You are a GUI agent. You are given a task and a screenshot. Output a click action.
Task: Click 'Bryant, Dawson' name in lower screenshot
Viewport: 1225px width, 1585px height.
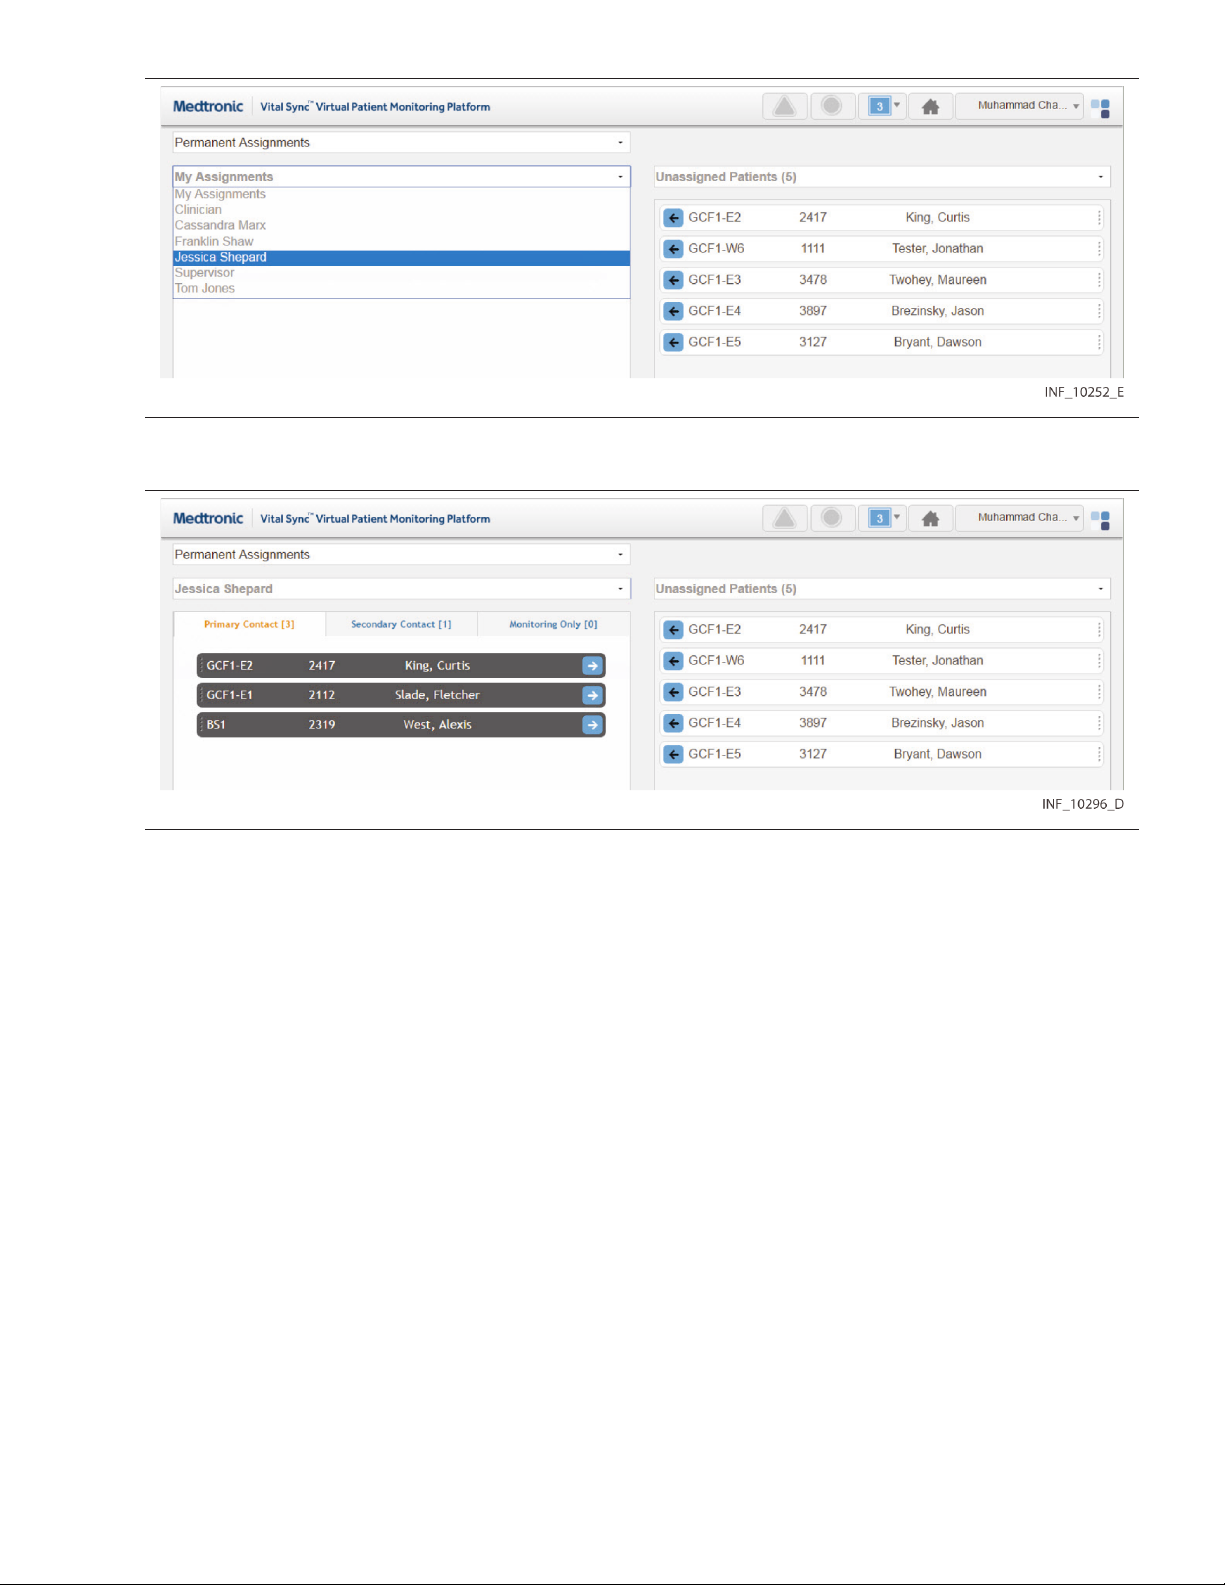click(938, 754)
